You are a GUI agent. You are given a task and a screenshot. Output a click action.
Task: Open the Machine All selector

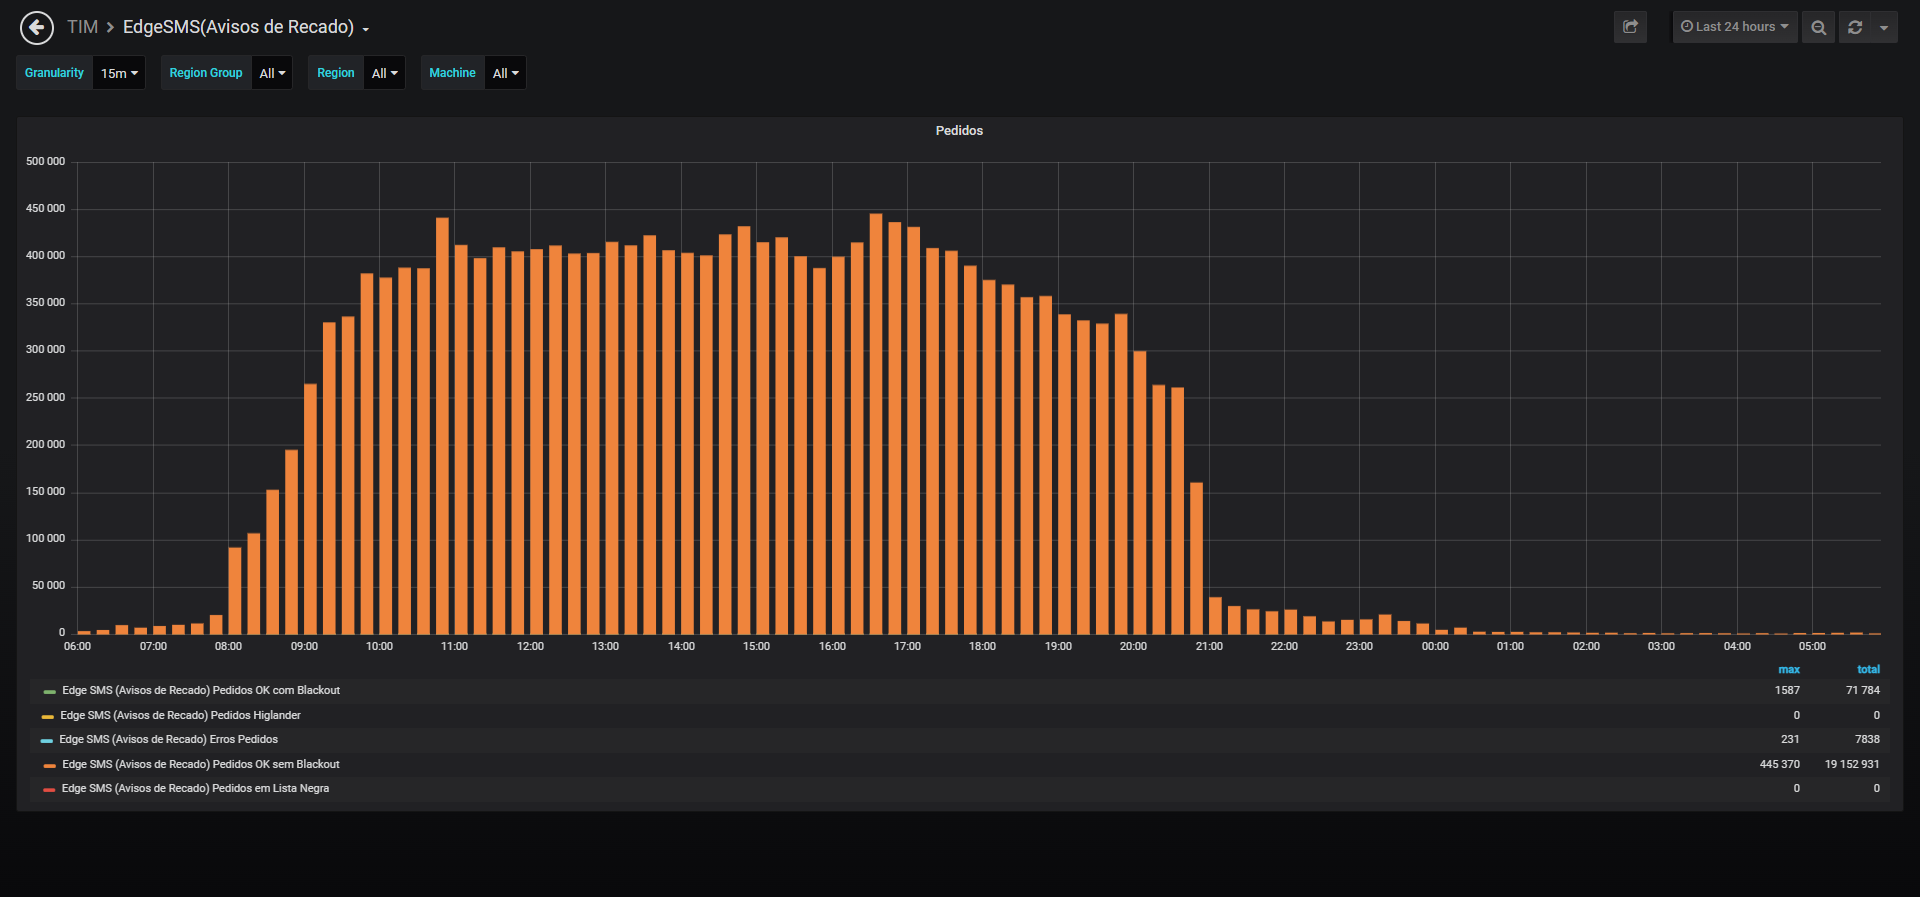tap(505, 73)
